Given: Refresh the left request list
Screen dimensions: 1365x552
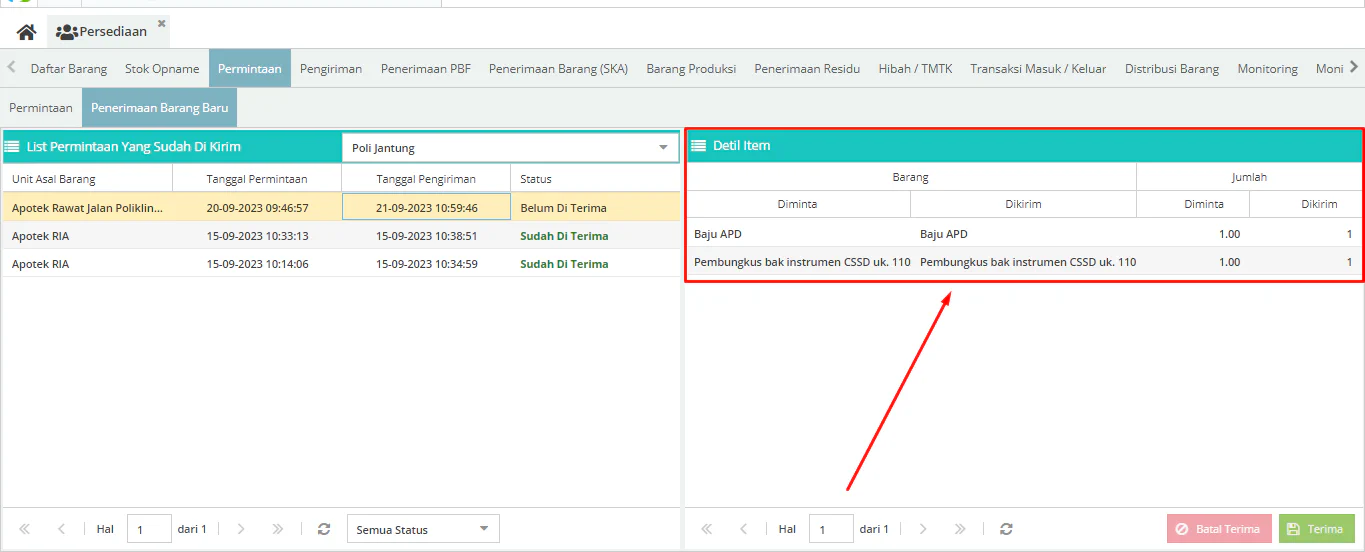Looking at the screenshot, I should tap(323, 529).
